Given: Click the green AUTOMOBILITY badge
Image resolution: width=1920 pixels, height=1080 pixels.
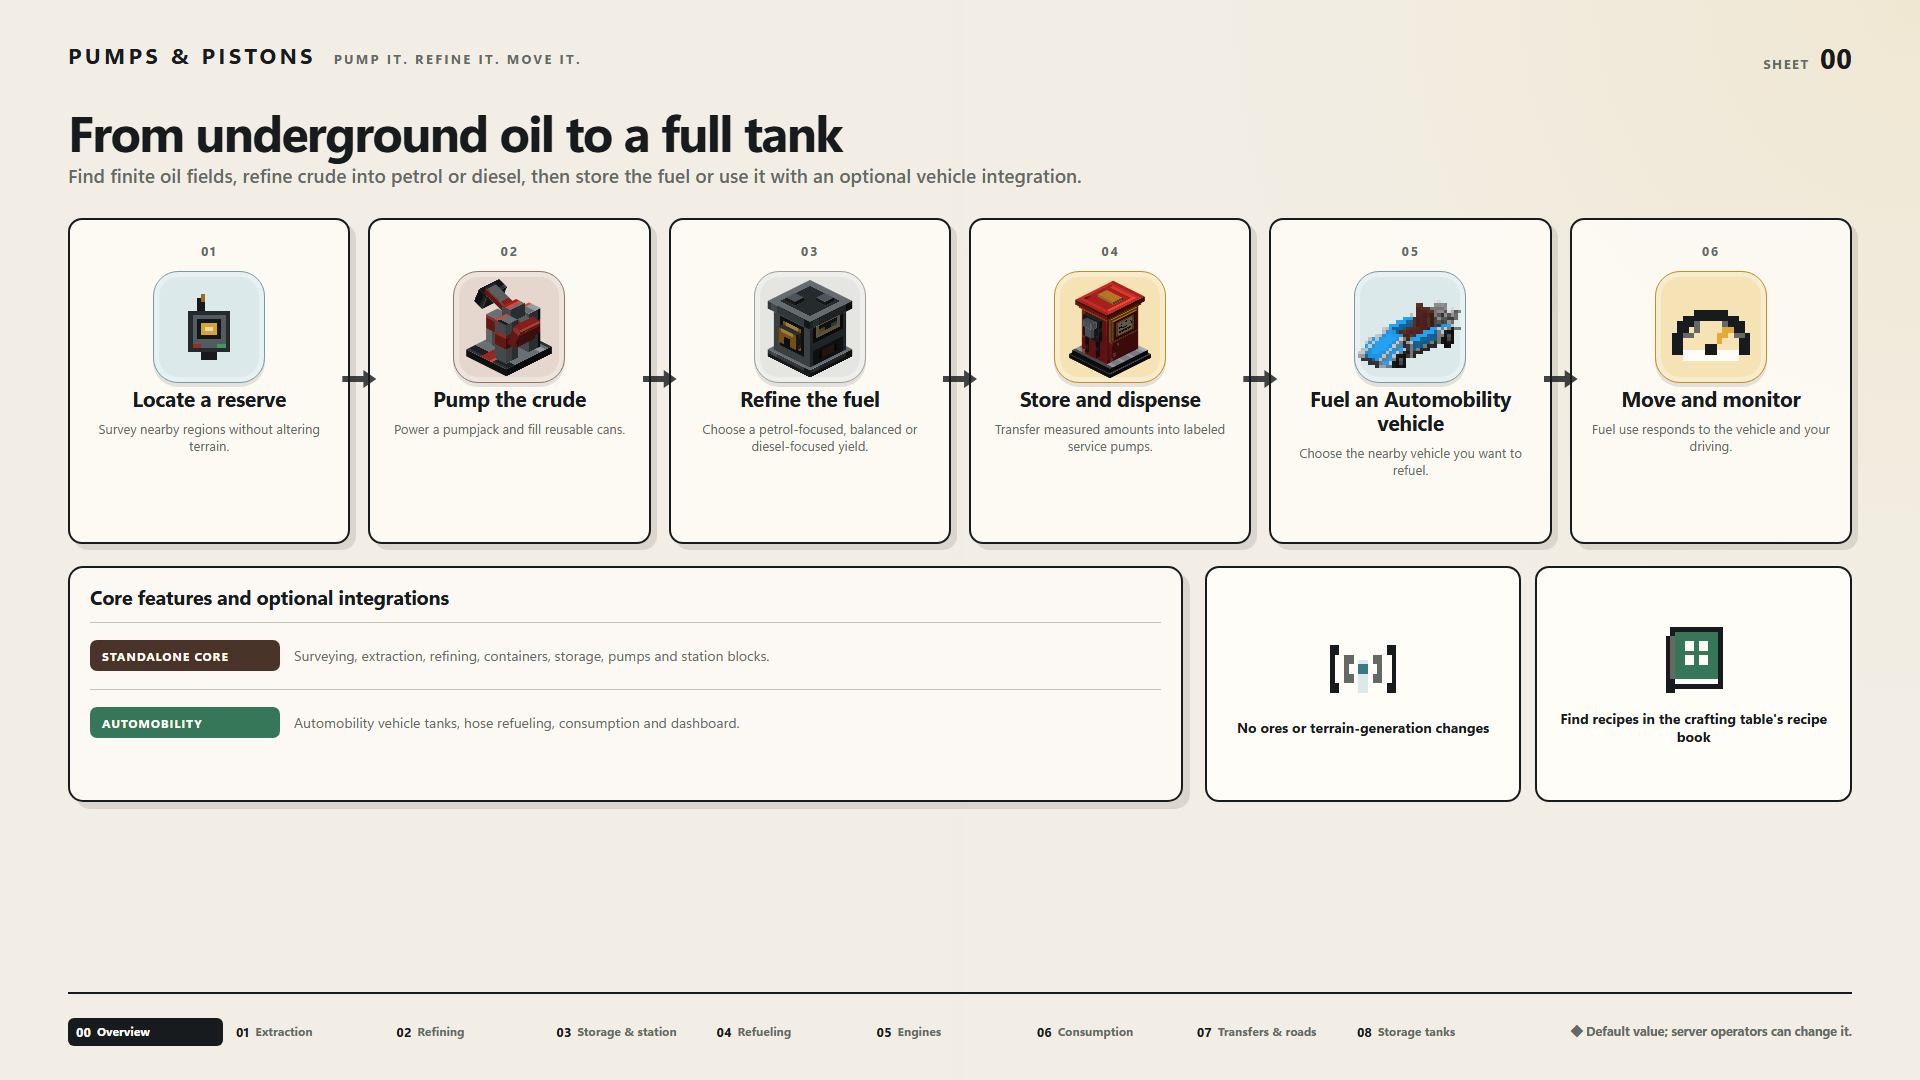Looking at the screenshot, I should [x=185, y=723].
